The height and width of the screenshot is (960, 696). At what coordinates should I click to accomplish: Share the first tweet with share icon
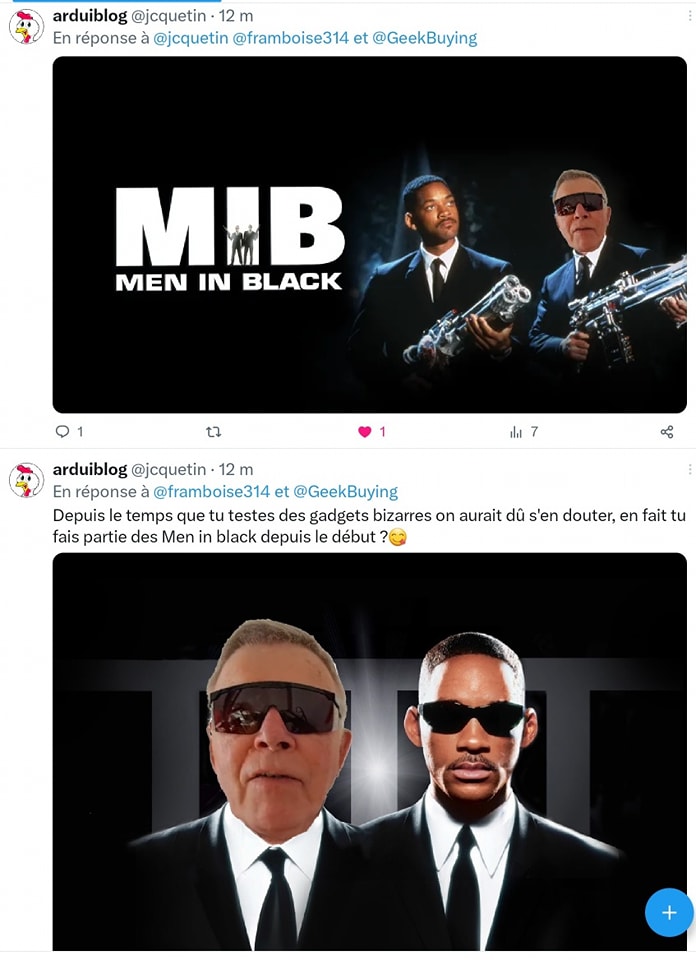pyautogui.click(x=667, y=432)
